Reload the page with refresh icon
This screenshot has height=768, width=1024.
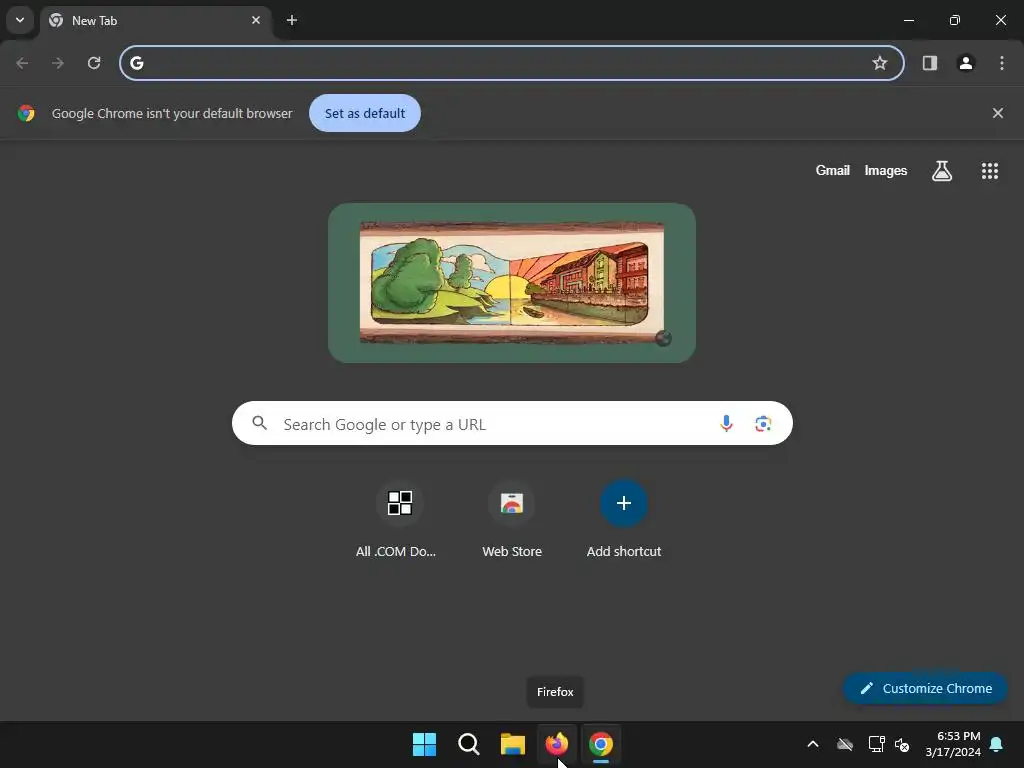(94, 63)
